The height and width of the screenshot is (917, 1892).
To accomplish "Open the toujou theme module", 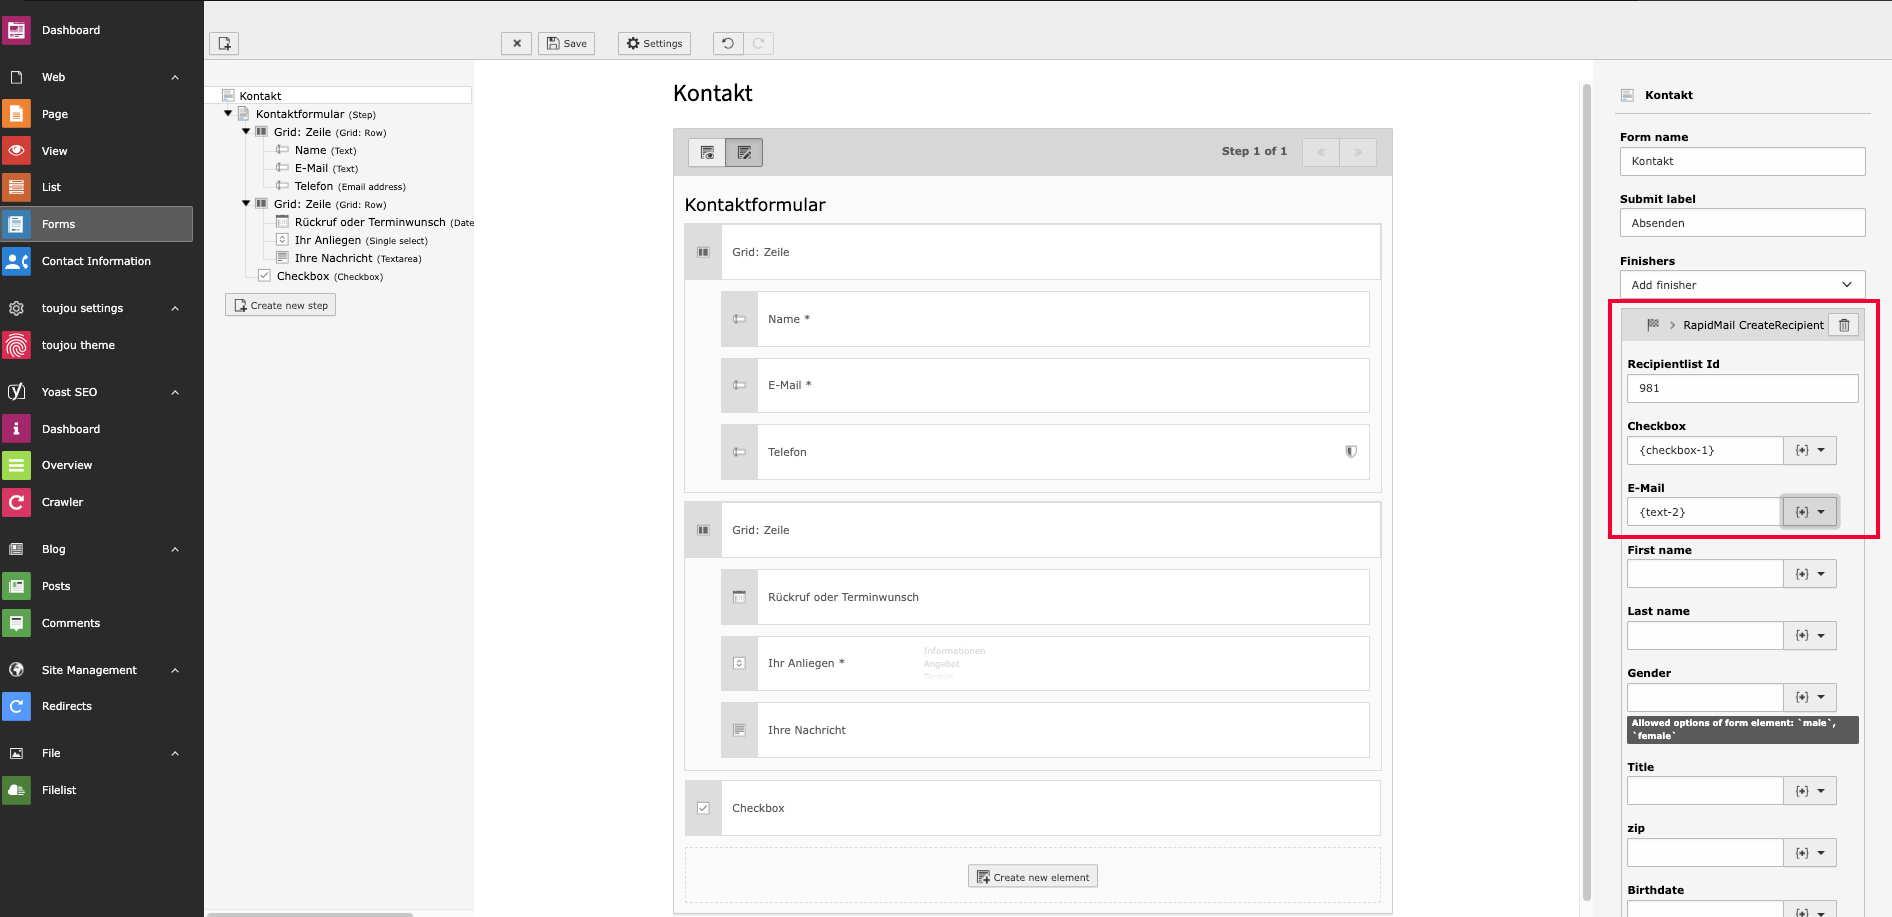I will click(x=78, y=345).
